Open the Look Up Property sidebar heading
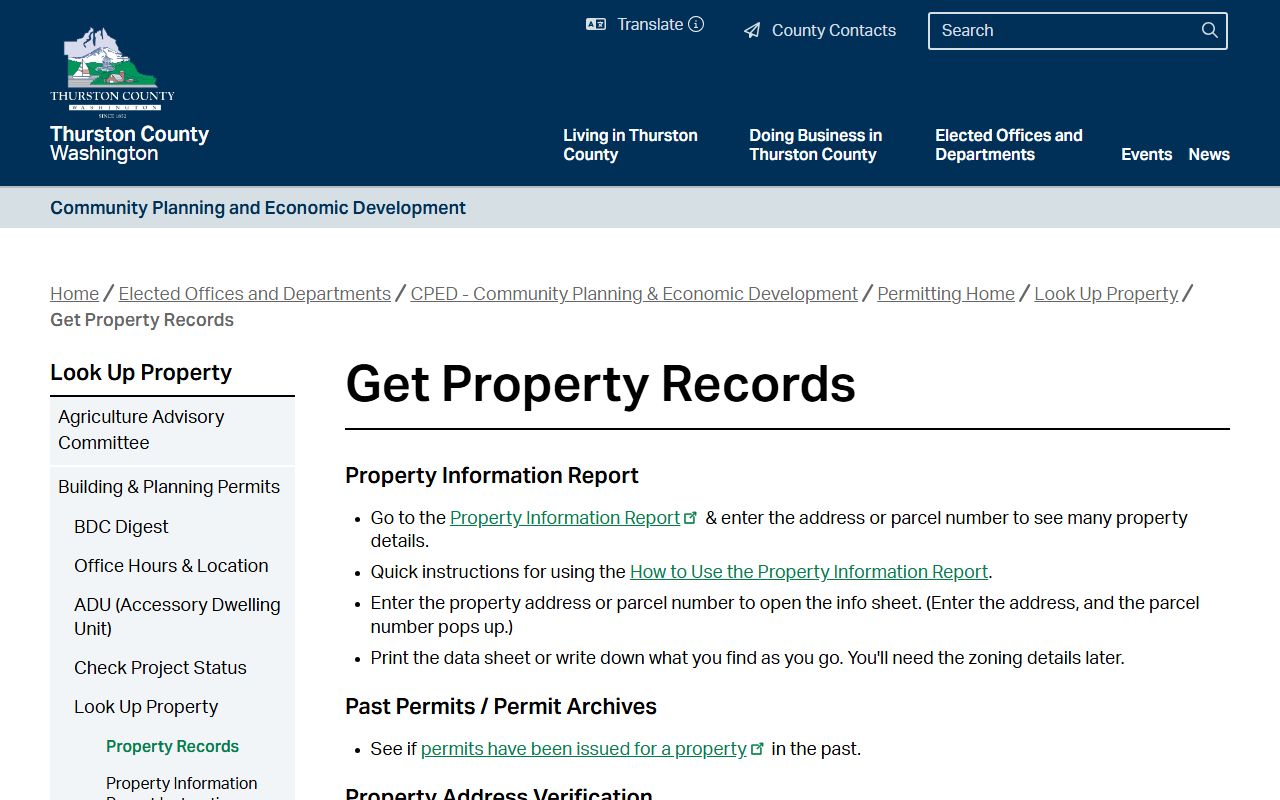 [141, 373]
